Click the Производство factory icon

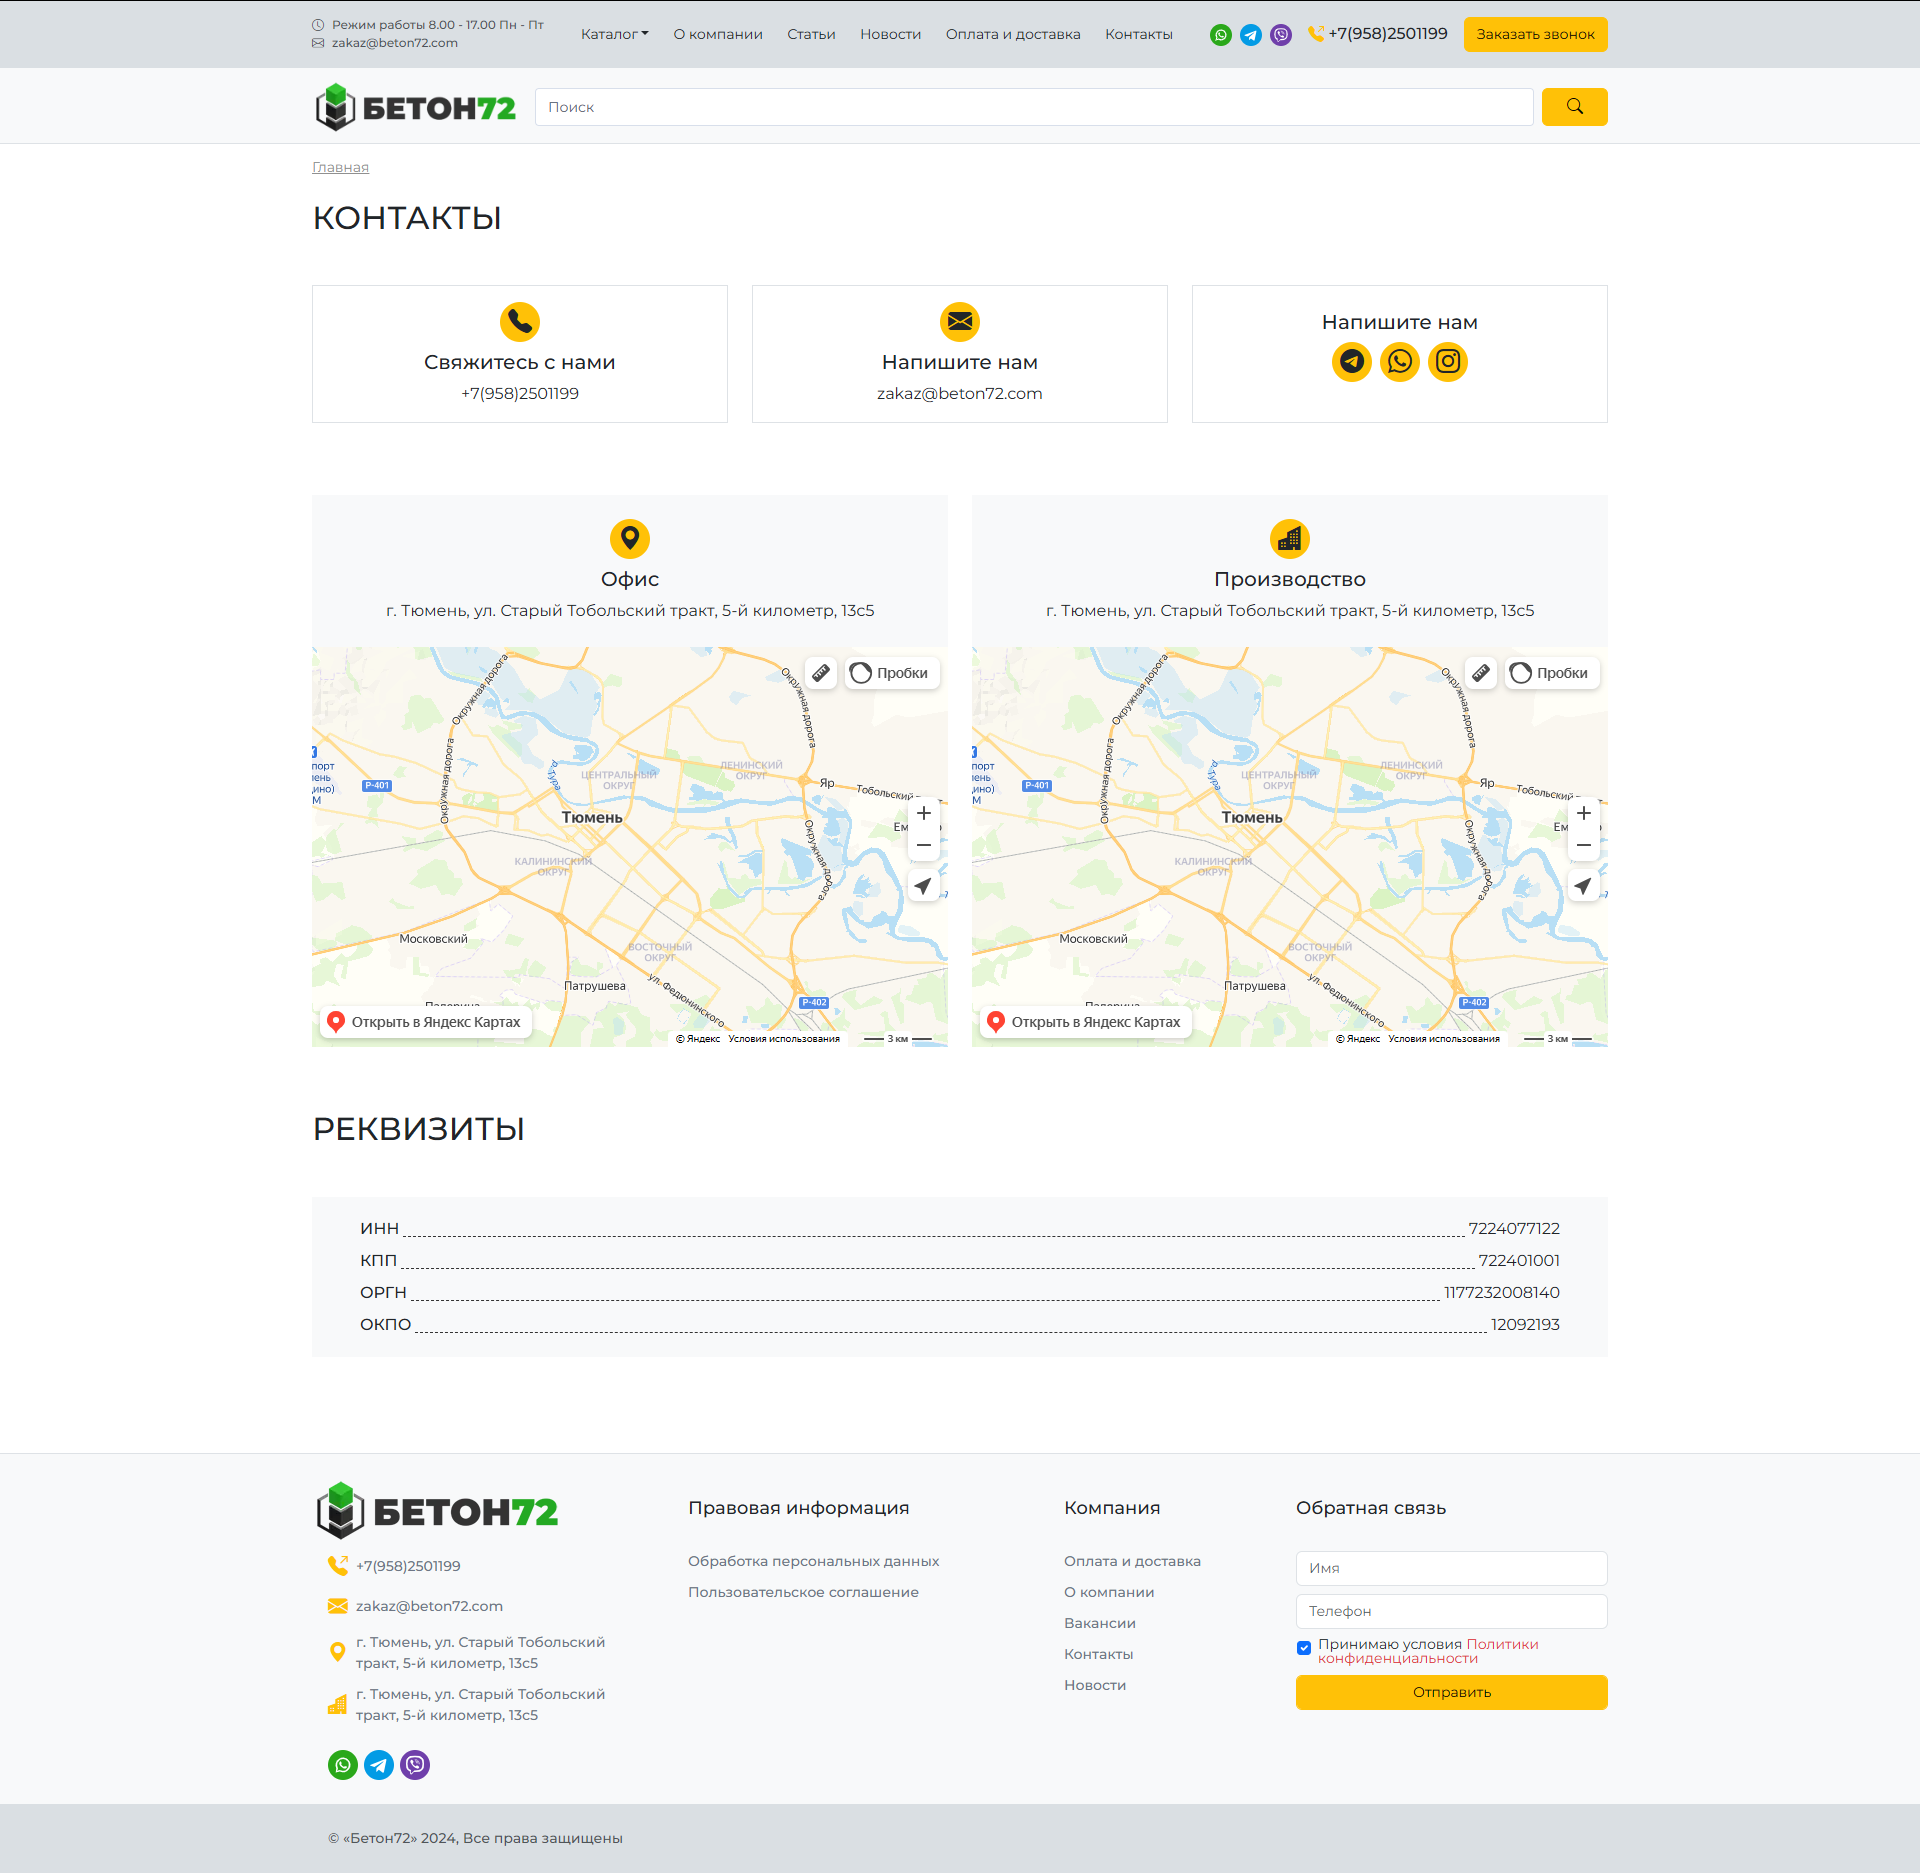coord(1290,539)
